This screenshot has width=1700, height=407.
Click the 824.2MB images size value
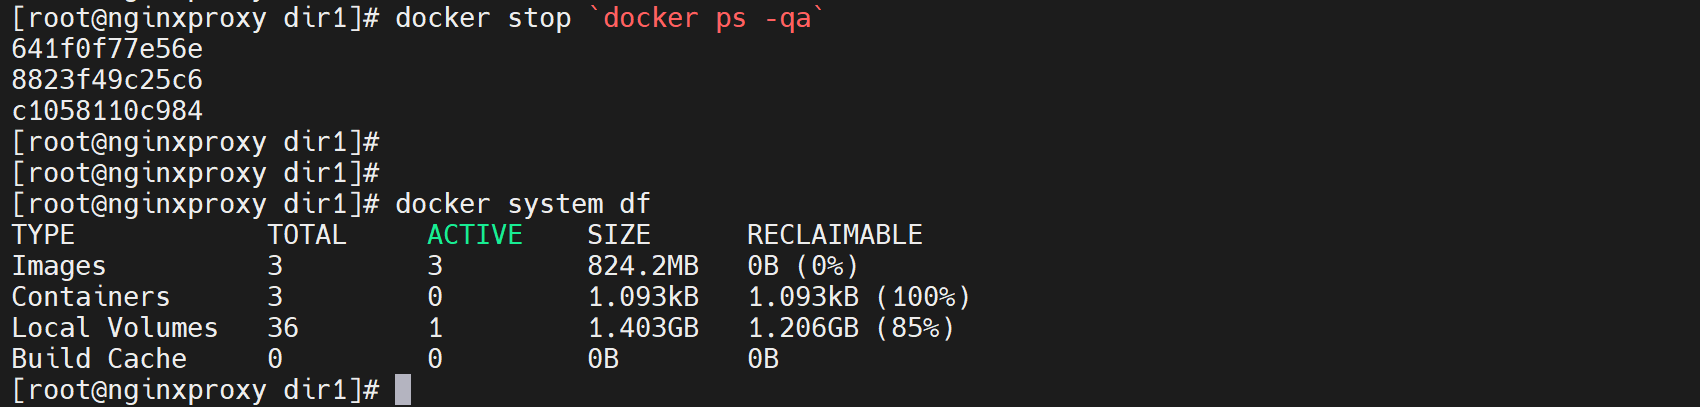coord(643,266)
